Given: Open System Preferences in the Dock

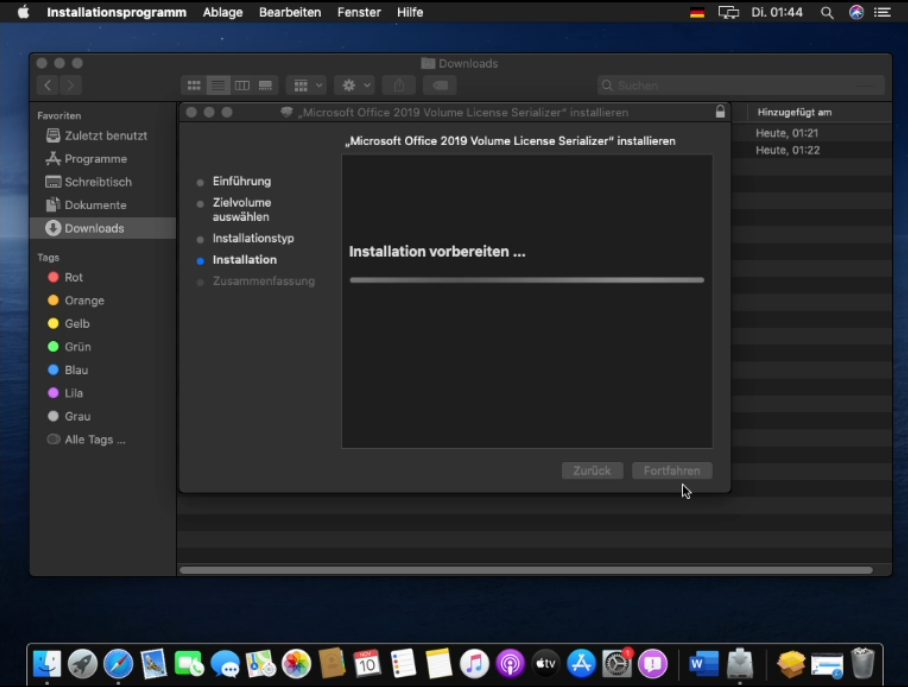Looking at the screenshot, I should pos(617,663).
